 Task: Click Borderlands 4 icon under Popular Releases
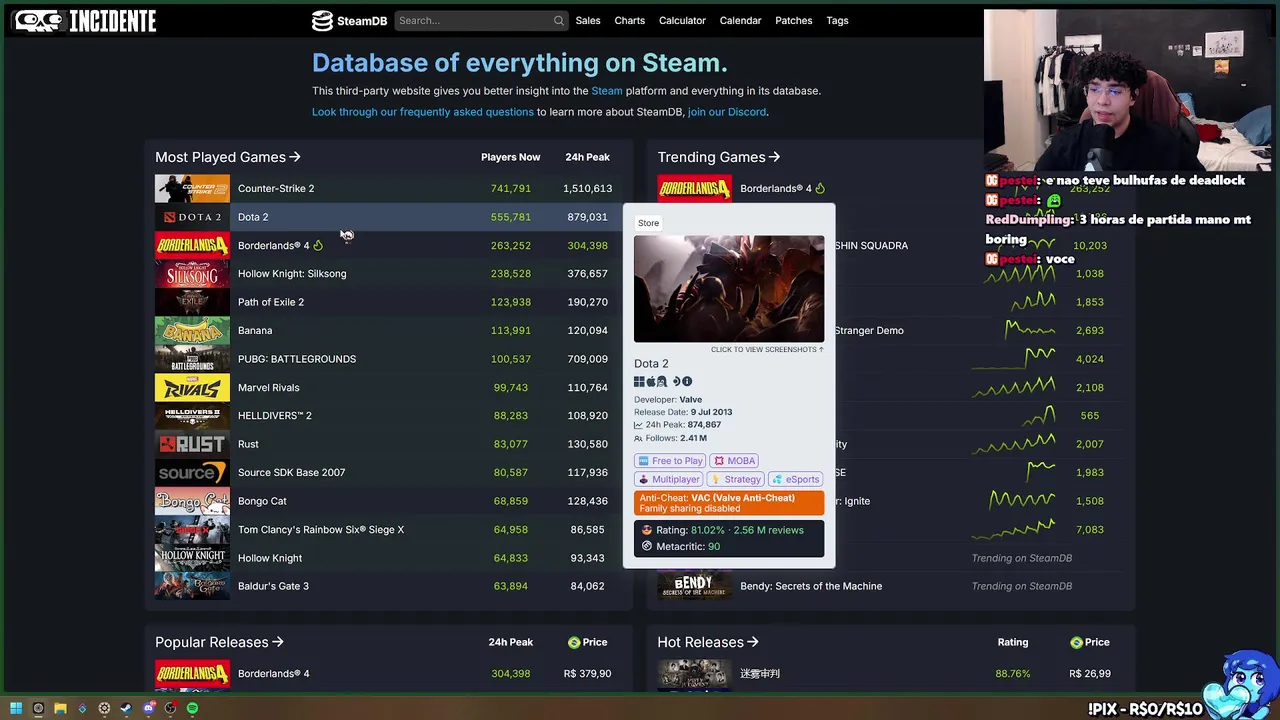coord(192,674)
